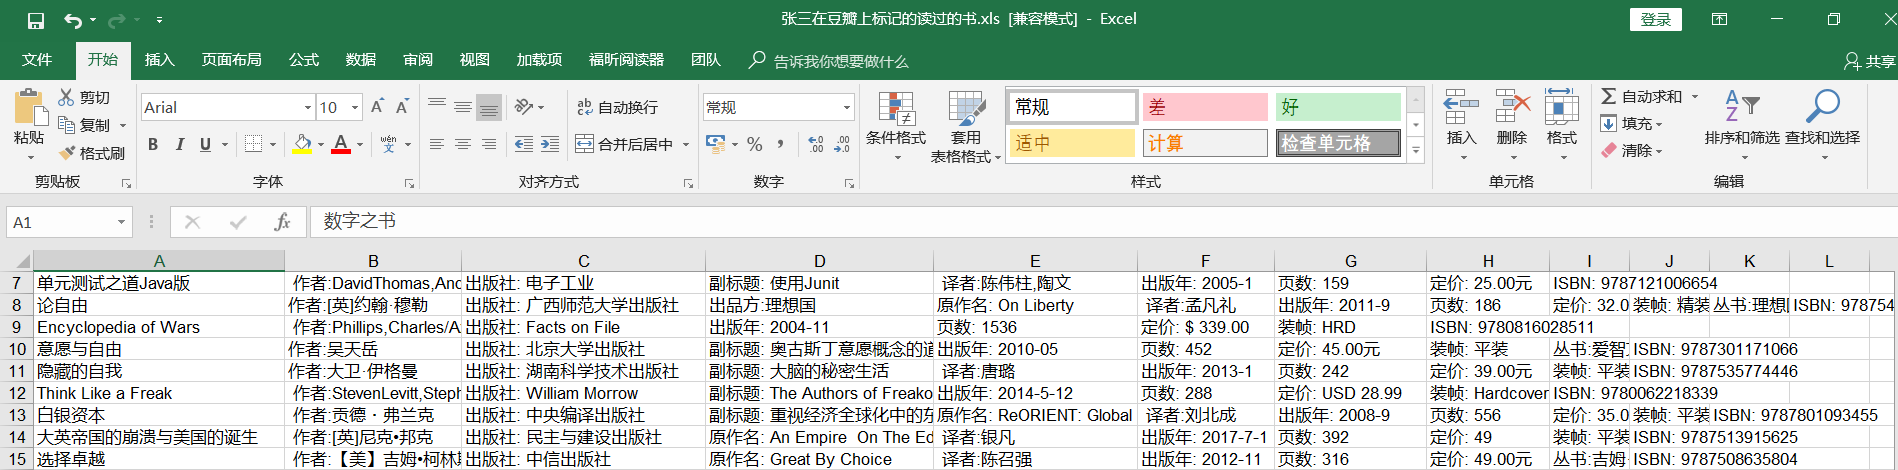Image resolution: width=1898 pixels, height=470 pixels.
Task: Apply the 差 (Bad) cell style
Action: [x=1205, y=107]
